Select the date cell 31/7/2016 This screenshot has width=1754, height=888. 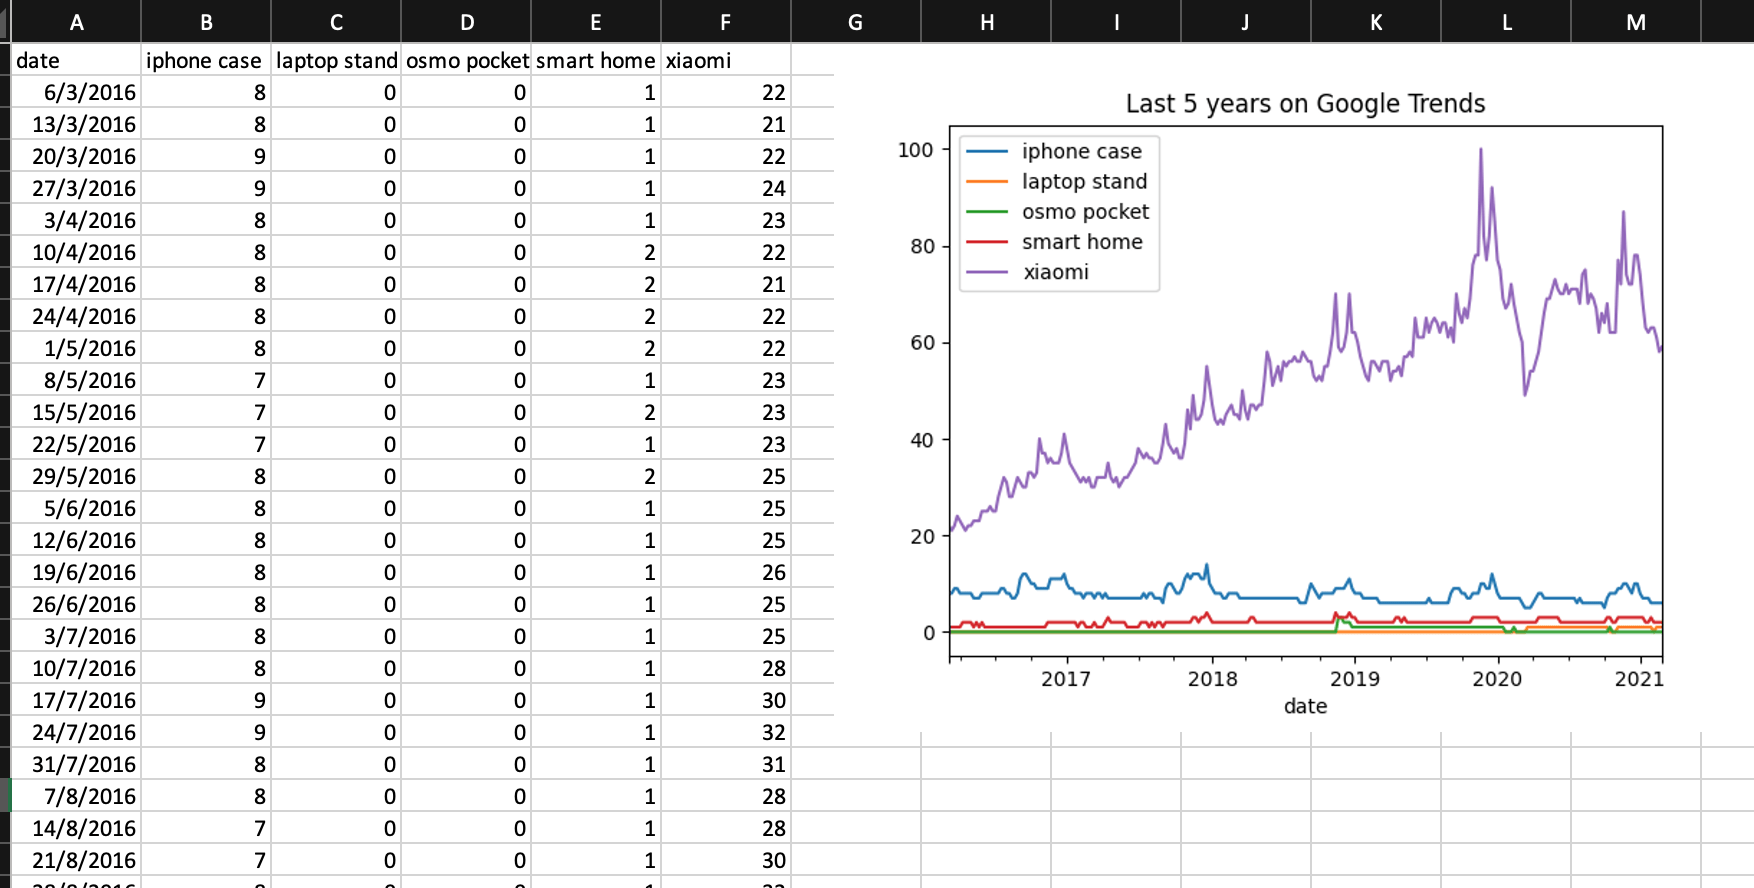pyautogui.click(x=76, y=764)
